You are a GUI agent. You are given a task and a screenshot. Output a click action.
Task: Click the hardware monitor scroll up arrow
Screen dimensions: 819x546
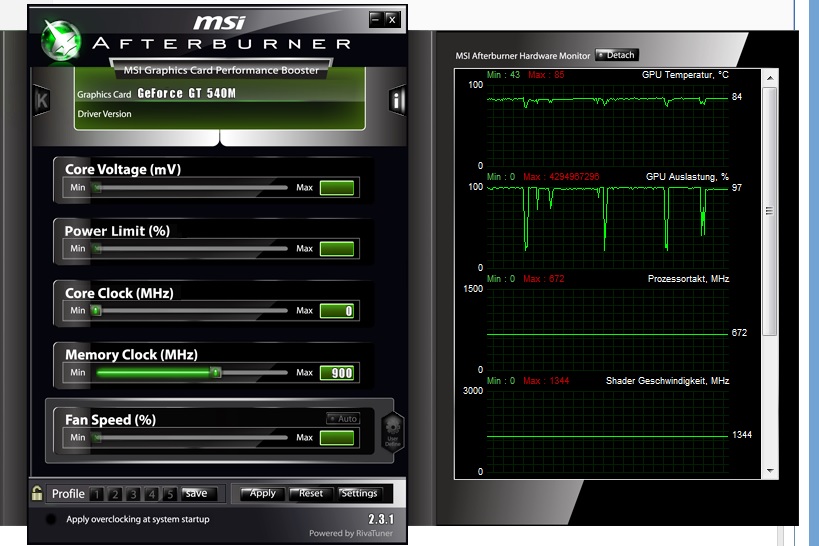pos(770,77)
